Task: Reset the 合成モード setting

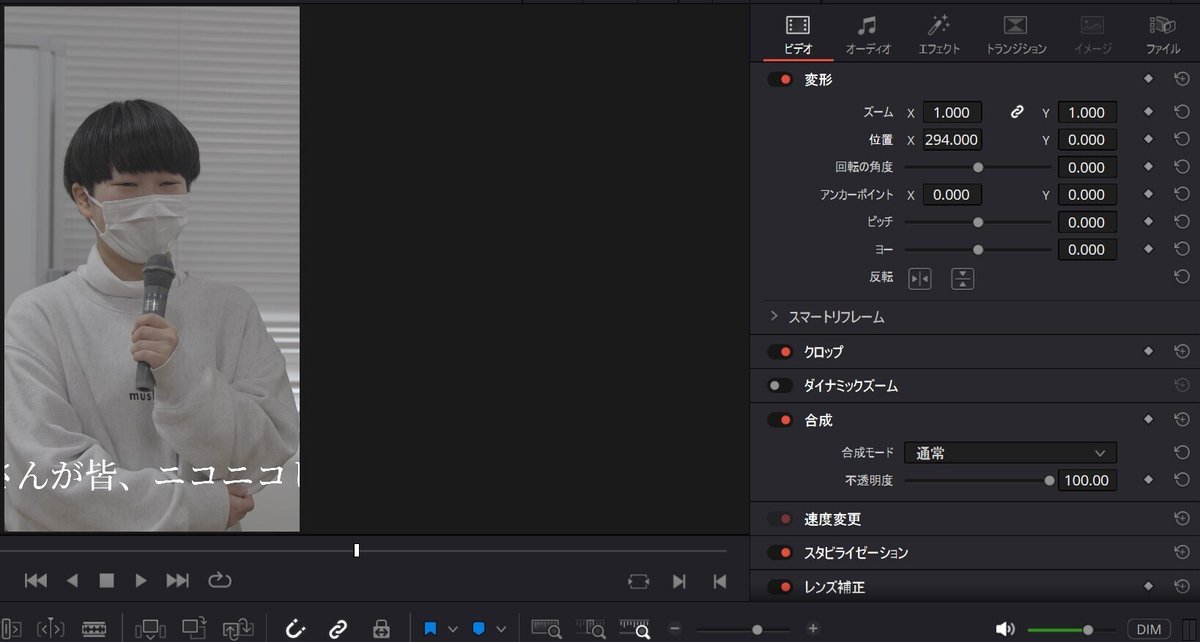Action: coord(1182,453)
